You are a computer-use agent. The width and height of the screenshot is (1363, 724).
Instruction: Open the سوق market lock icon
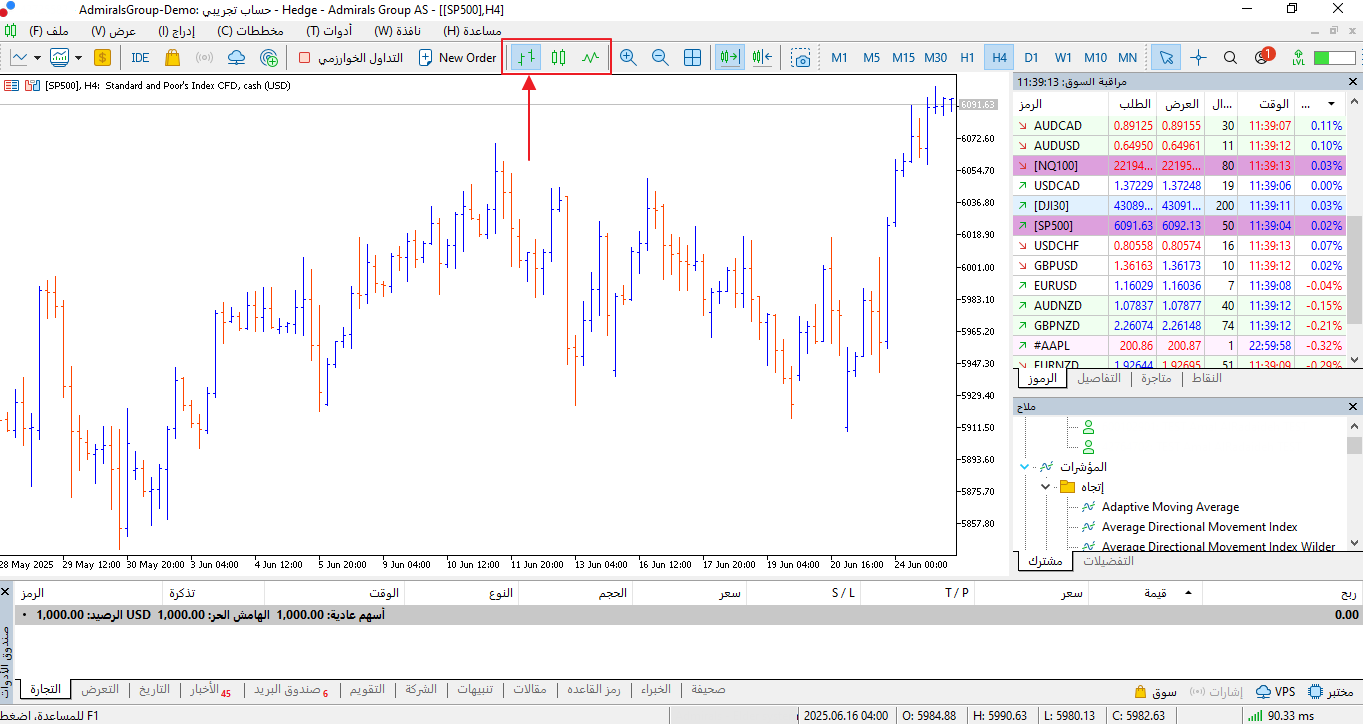click(1155, 692)
